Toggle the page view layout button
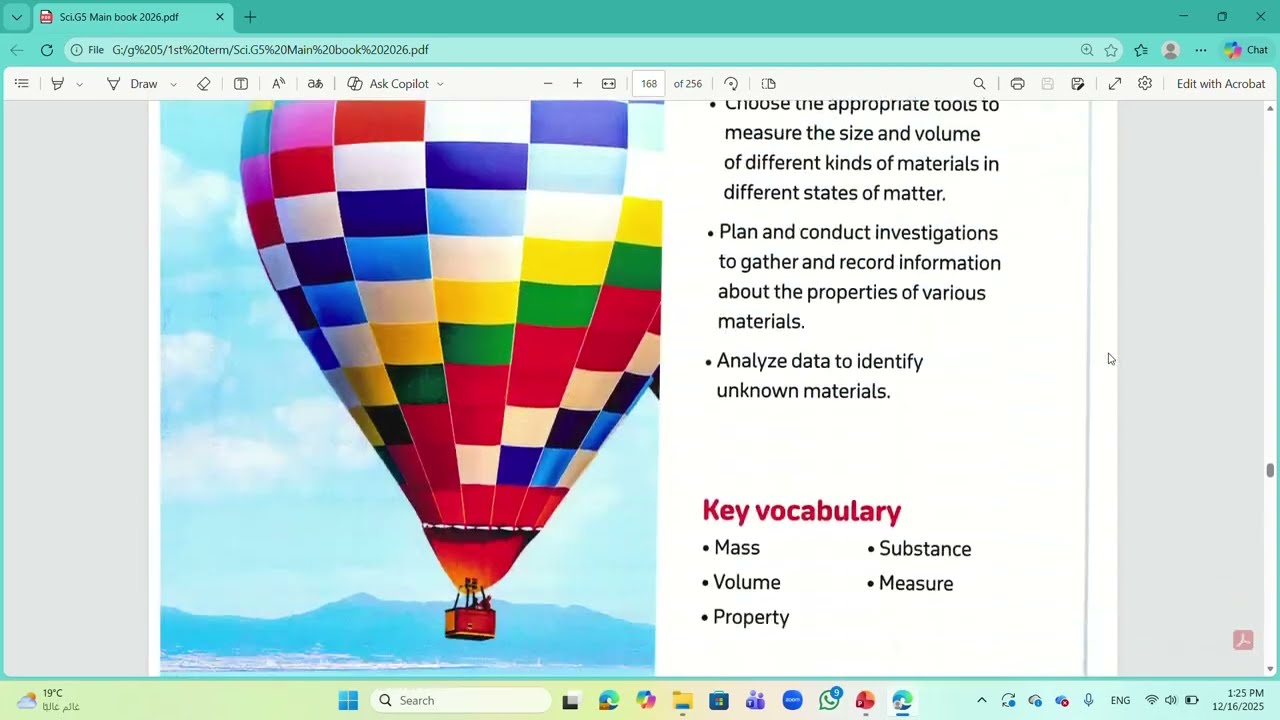 click(768, 84)
